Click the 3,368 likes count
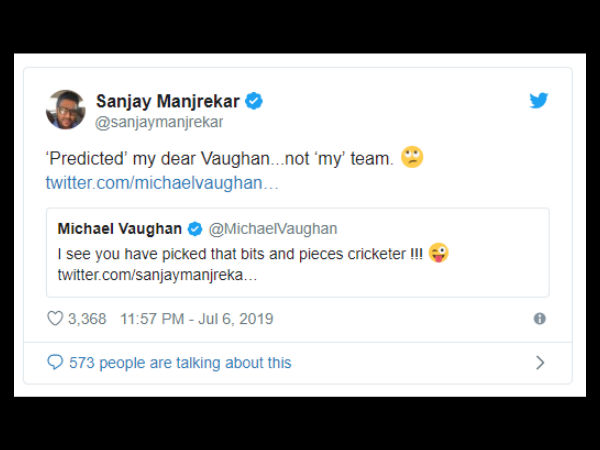Viewport: 600px width, 450px height. 87,319
